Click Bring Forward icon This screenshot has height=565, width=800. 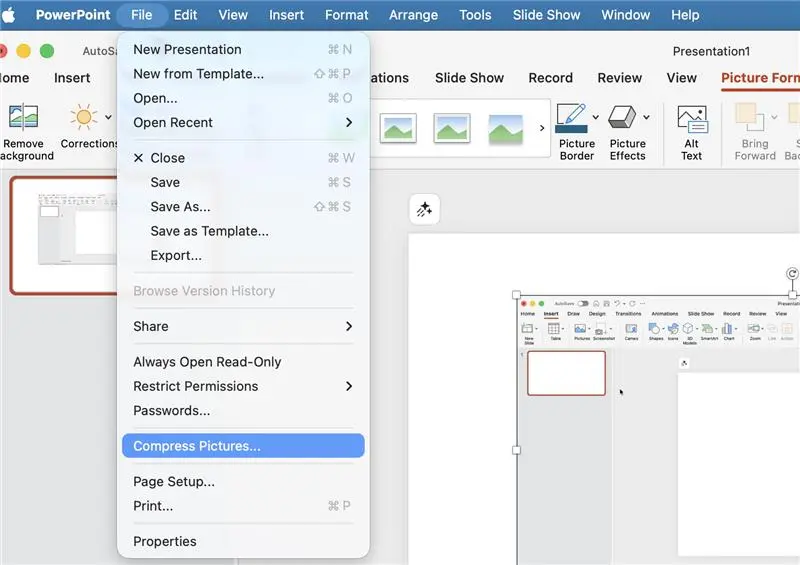749,117
